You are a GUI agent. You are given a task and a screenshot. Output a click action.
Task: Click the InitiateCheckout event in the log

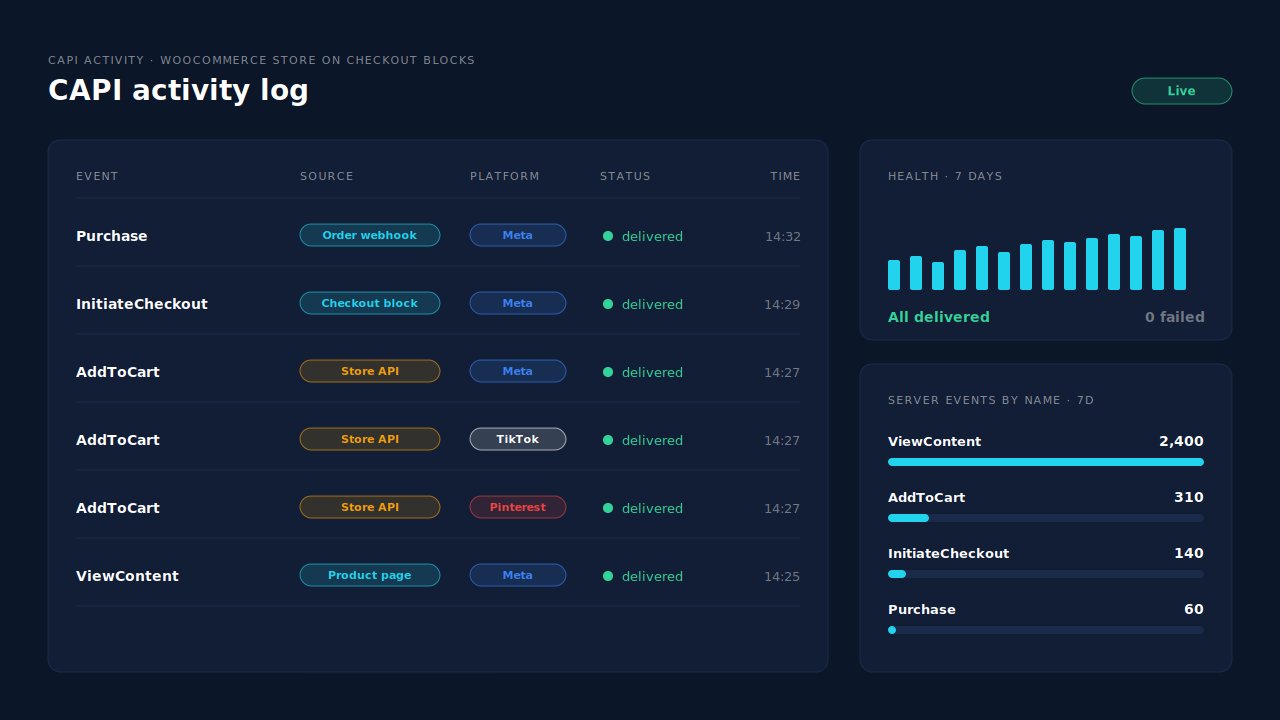click(x=142, y=304)
